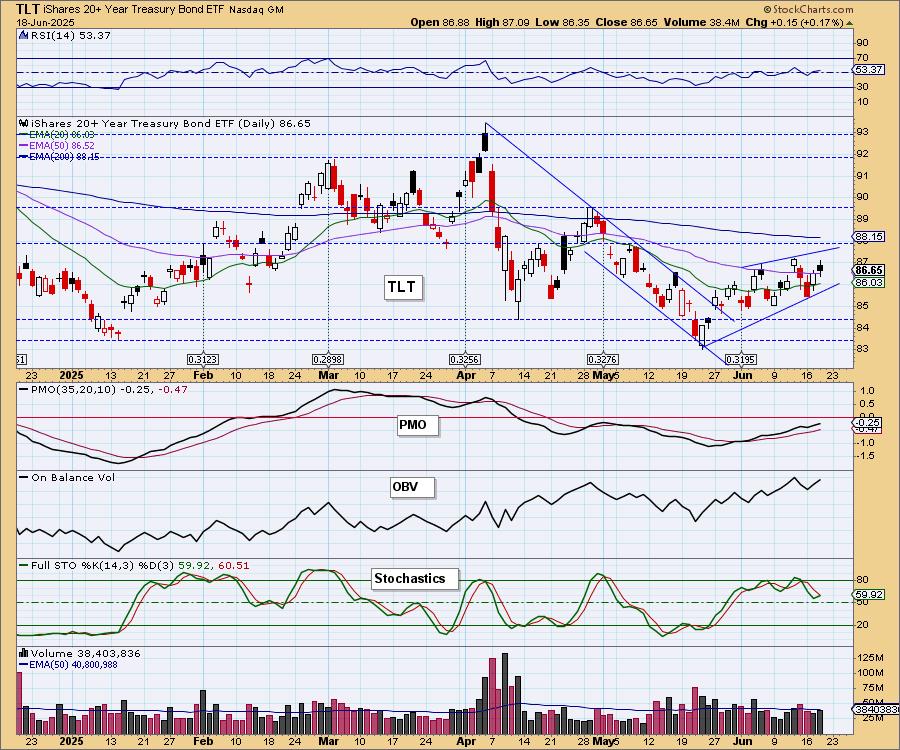Click the Stochastics annotation box
The height and width of the screenshot is (750, 900).
(x=415, y=578)
